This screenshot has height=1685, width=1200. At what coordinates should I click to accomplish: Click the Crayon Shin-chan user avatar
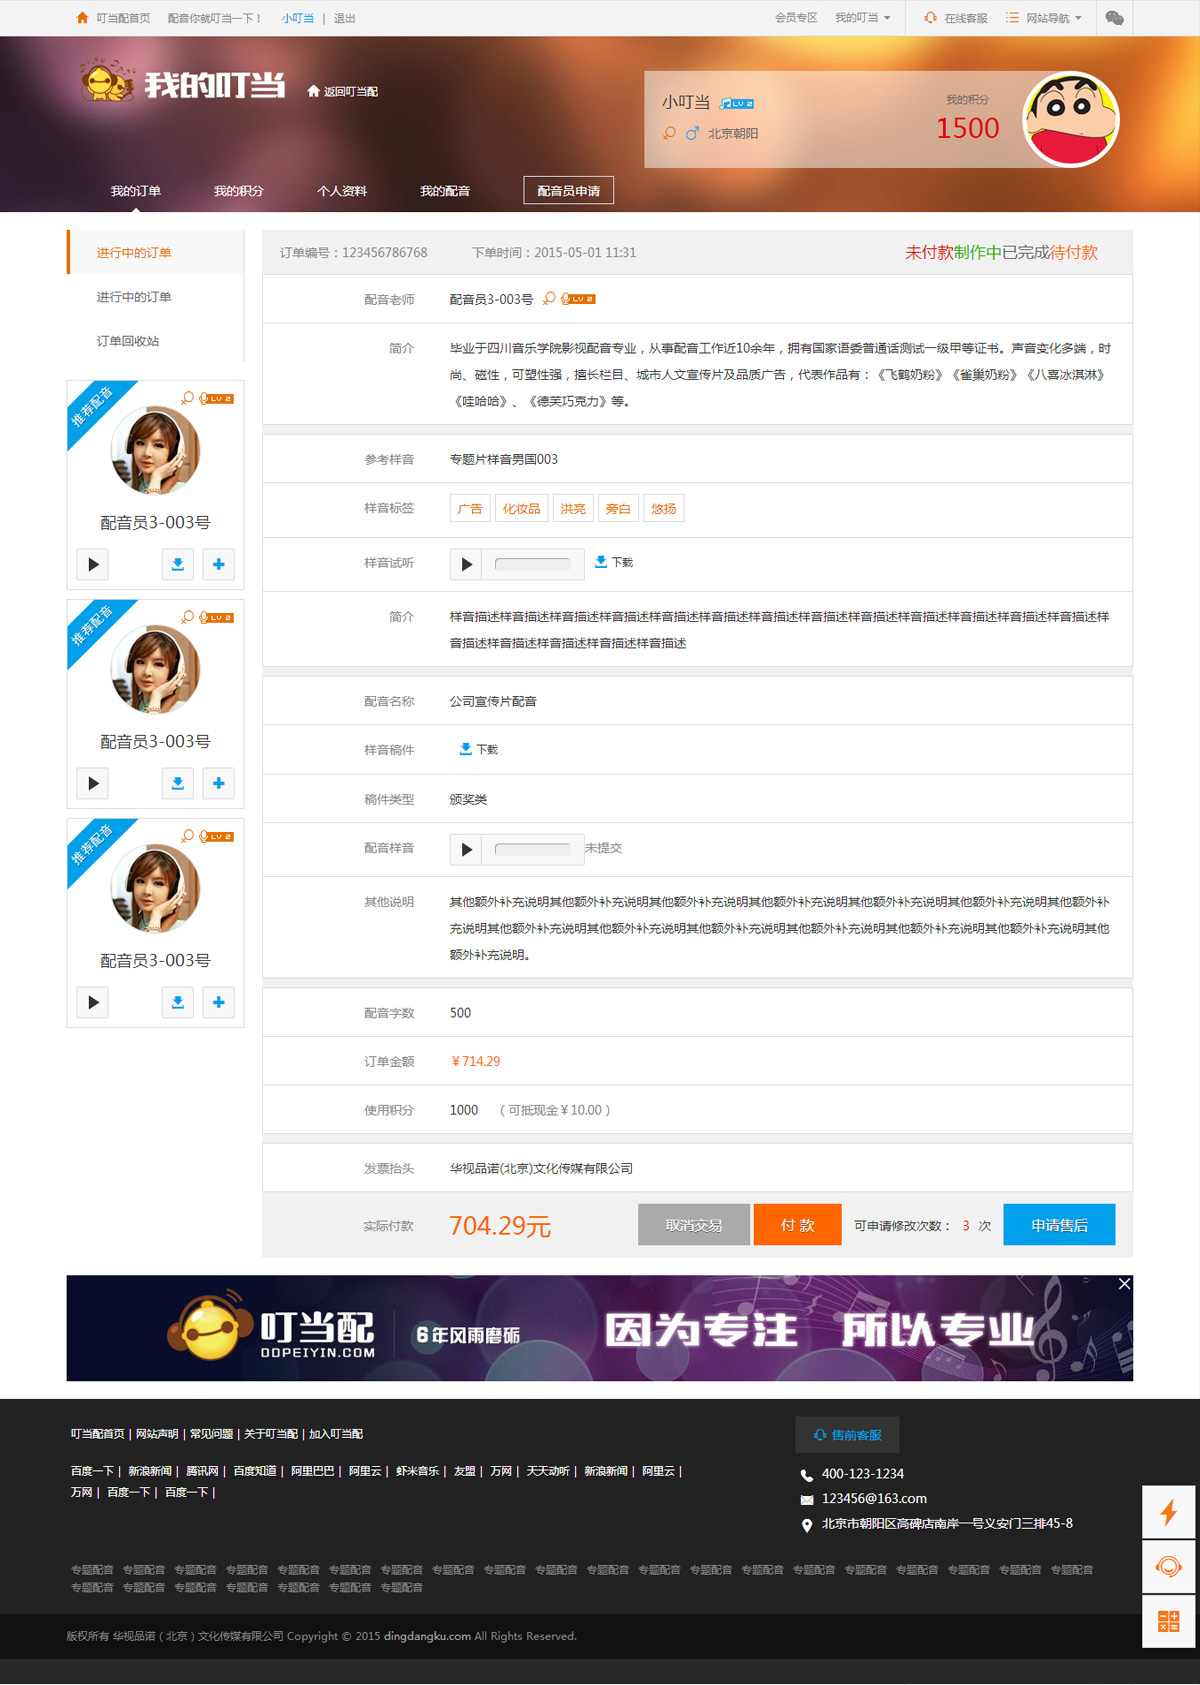(1071, 119)
